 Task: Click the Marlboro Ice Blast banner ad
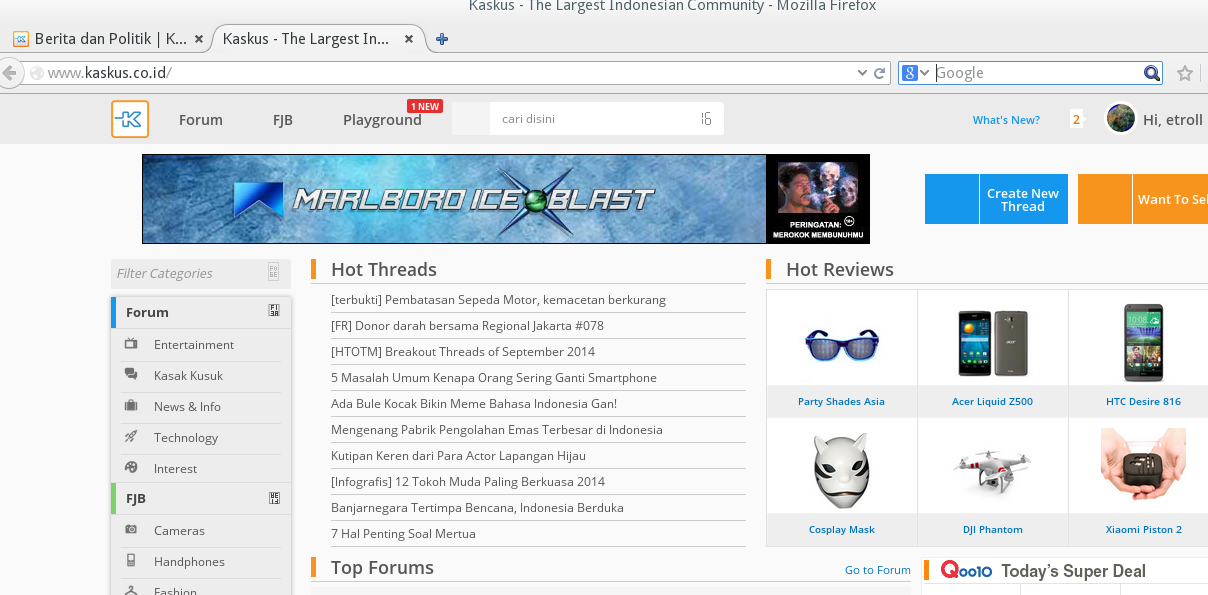point(506,199)
